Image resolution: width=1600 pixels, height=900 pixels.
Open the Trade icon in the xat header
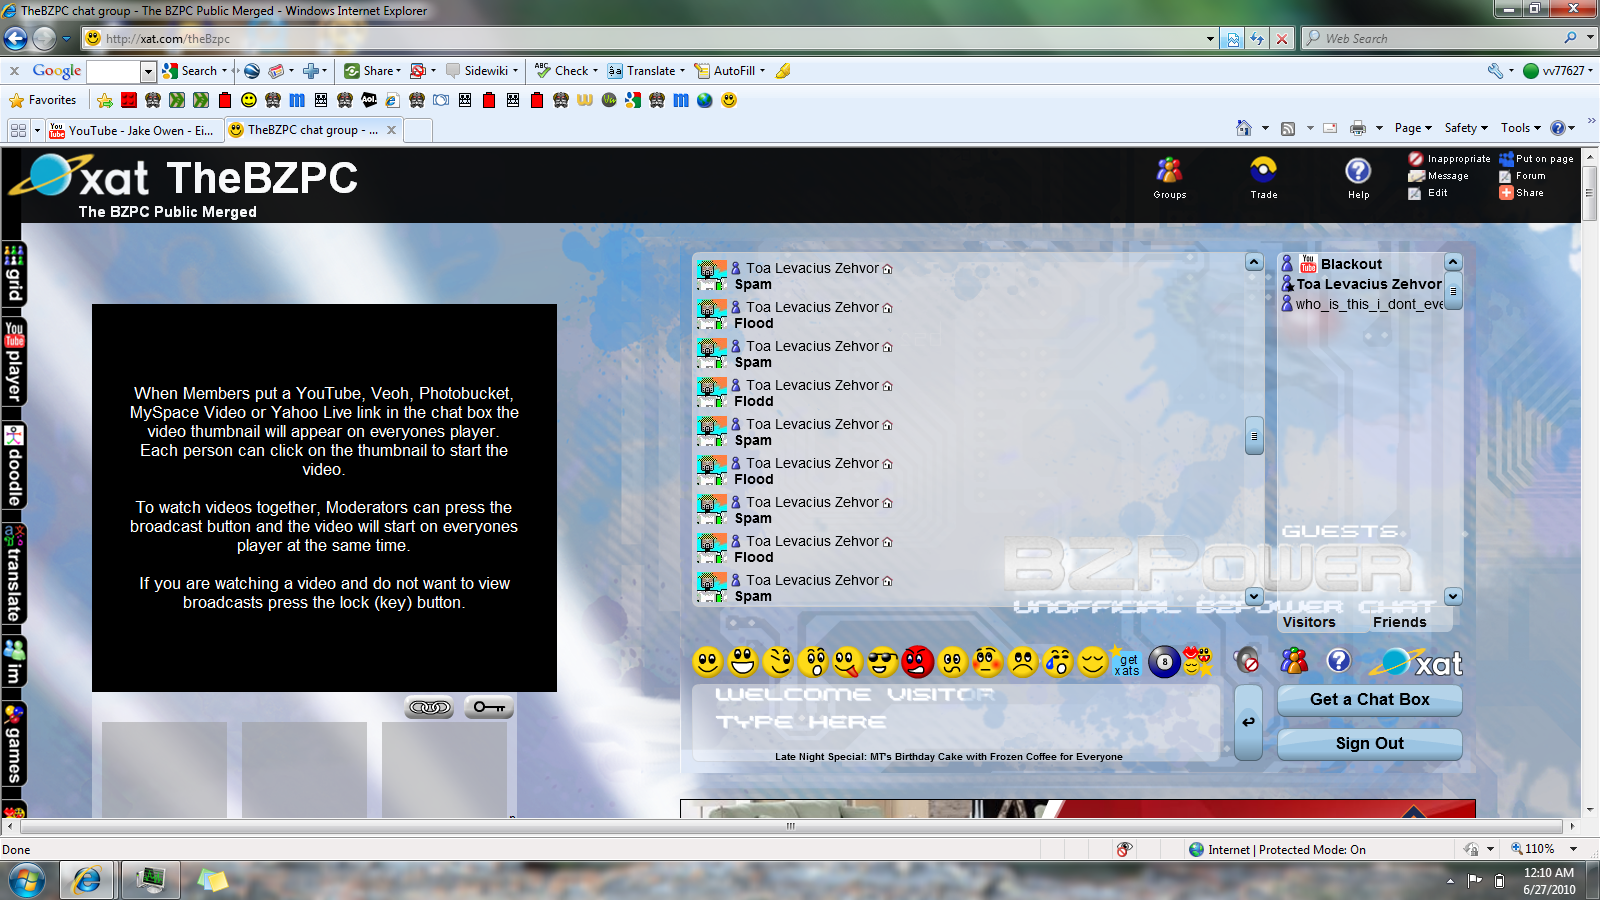(1263, 178)
